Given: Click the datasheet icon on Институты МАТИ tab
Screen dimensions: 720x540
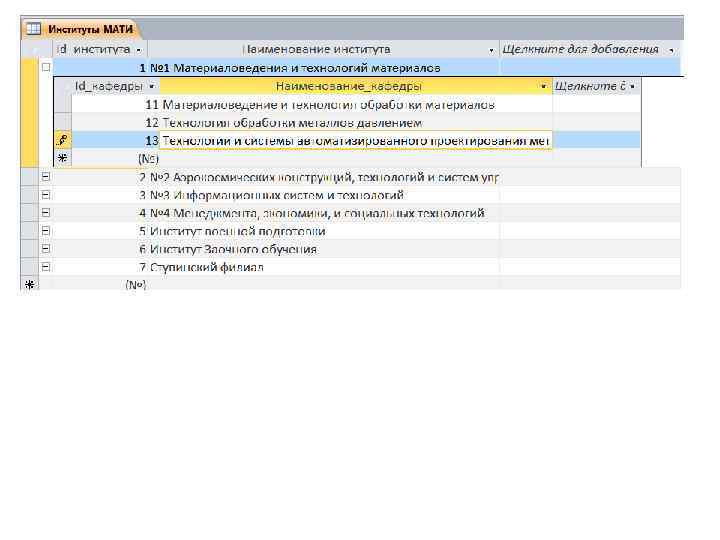Looking at the screenshot, I should (33, 29).
